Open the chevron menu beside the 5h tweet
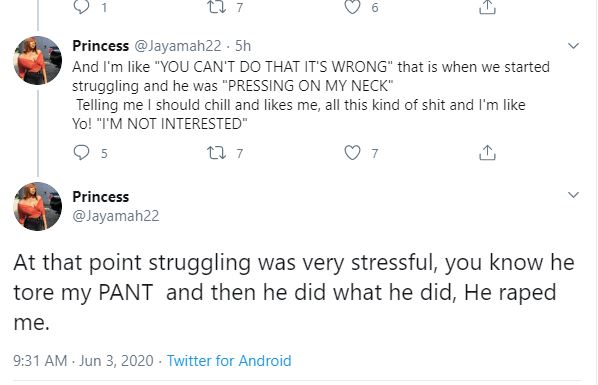Screen dimensions: 598x385 pos(573,46)
